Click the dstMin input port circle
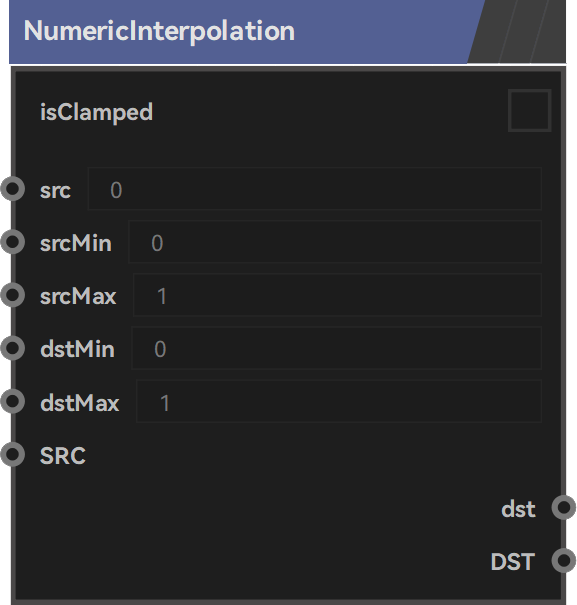The height and width of the screenshot is (605, 577). [13, 348]
